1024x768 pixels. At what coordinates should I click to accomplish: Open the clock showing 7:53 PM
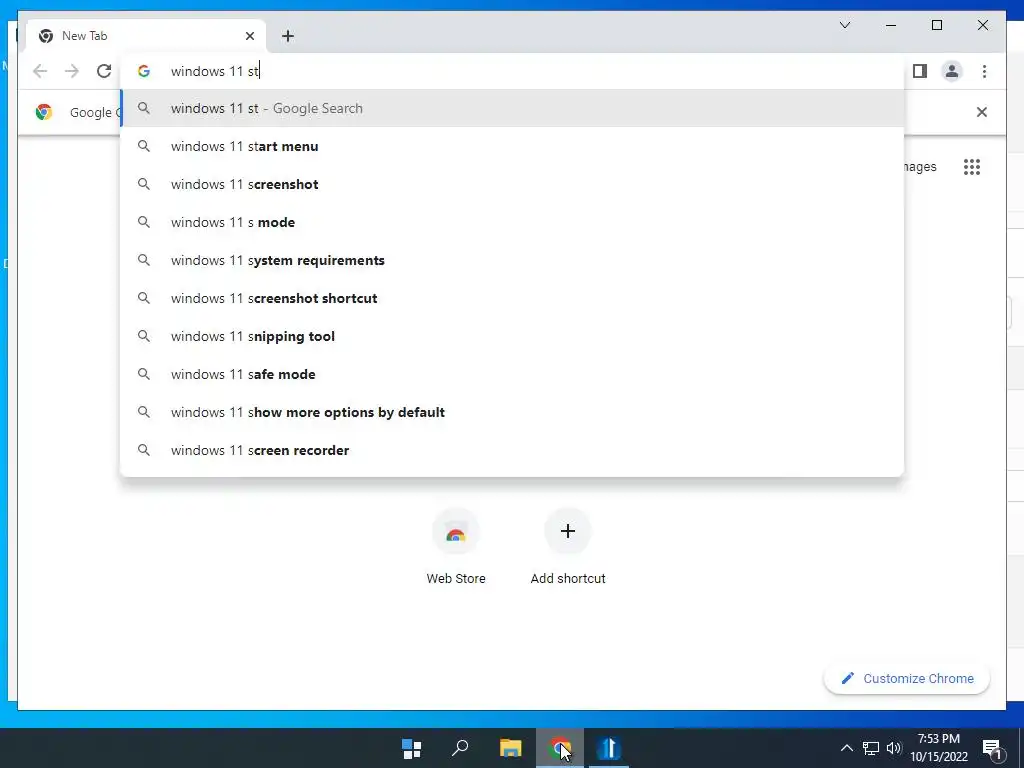click(x=939, y=748)
